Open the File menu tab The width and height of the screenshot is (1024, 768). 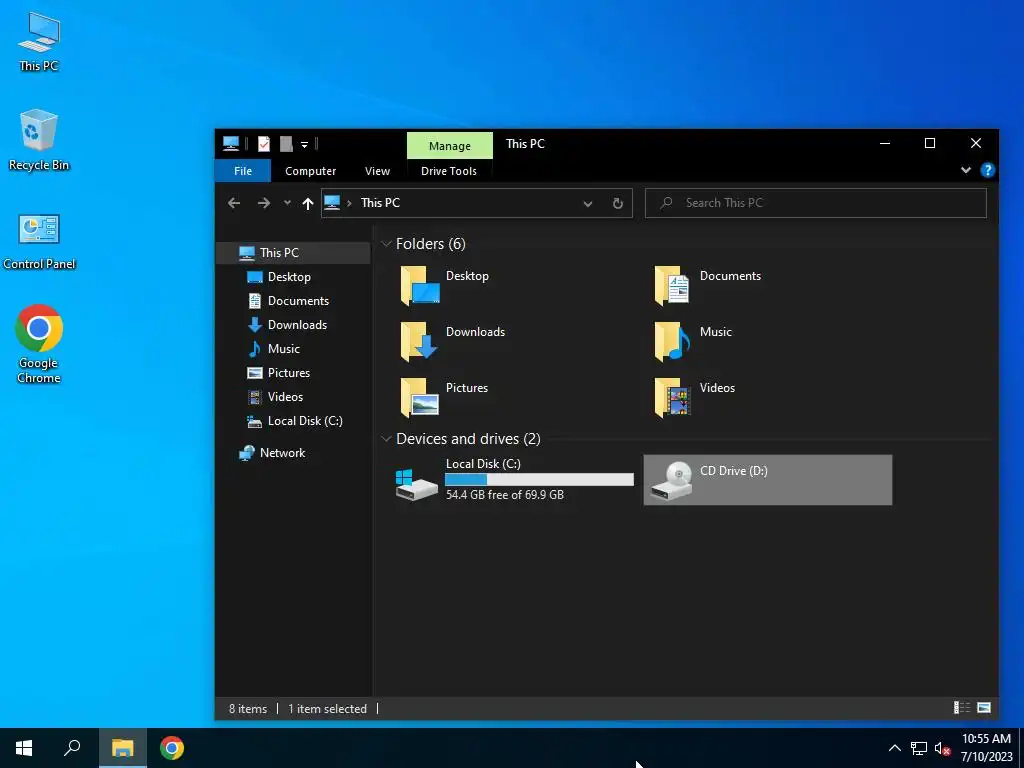tap(243, 171)
